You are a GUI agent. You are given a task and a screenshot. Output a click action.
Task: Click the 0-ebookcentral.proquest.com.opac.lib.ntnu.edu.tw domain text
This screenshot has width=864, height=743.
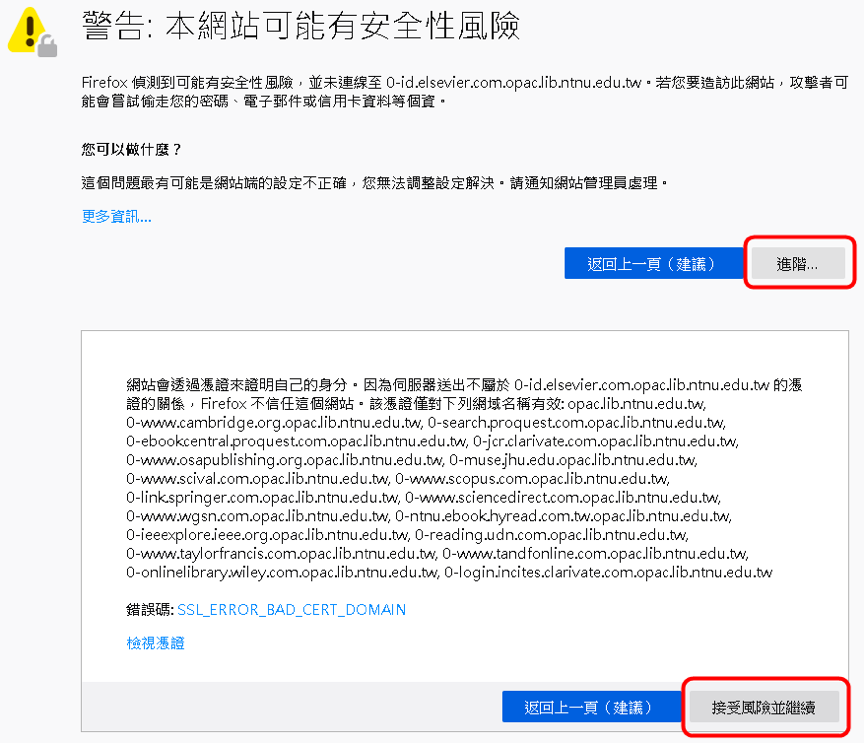(x=296, y=442)
